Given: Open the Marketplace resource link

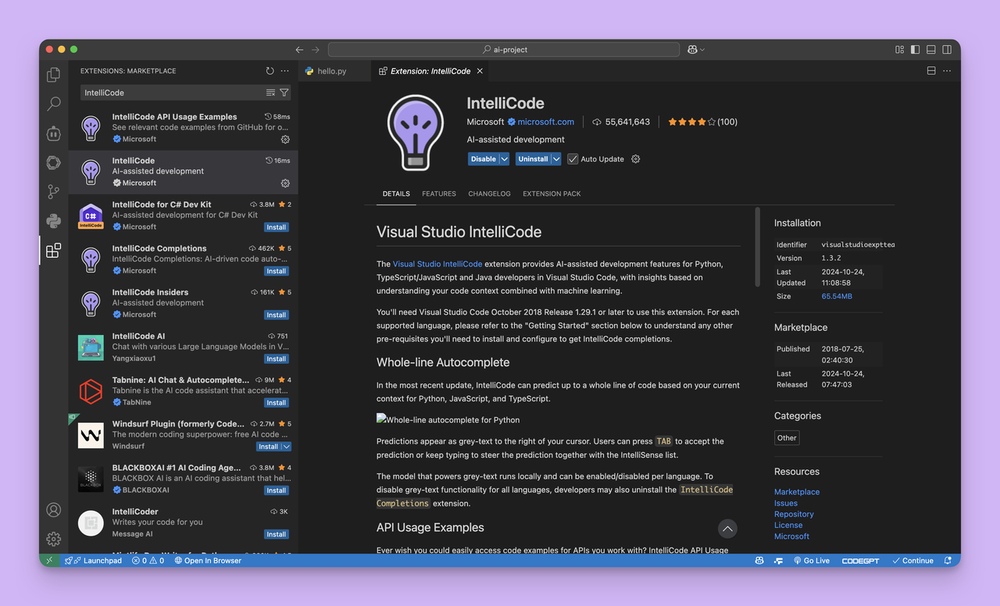Looking at the screenshot, I should tap(797, 492).
